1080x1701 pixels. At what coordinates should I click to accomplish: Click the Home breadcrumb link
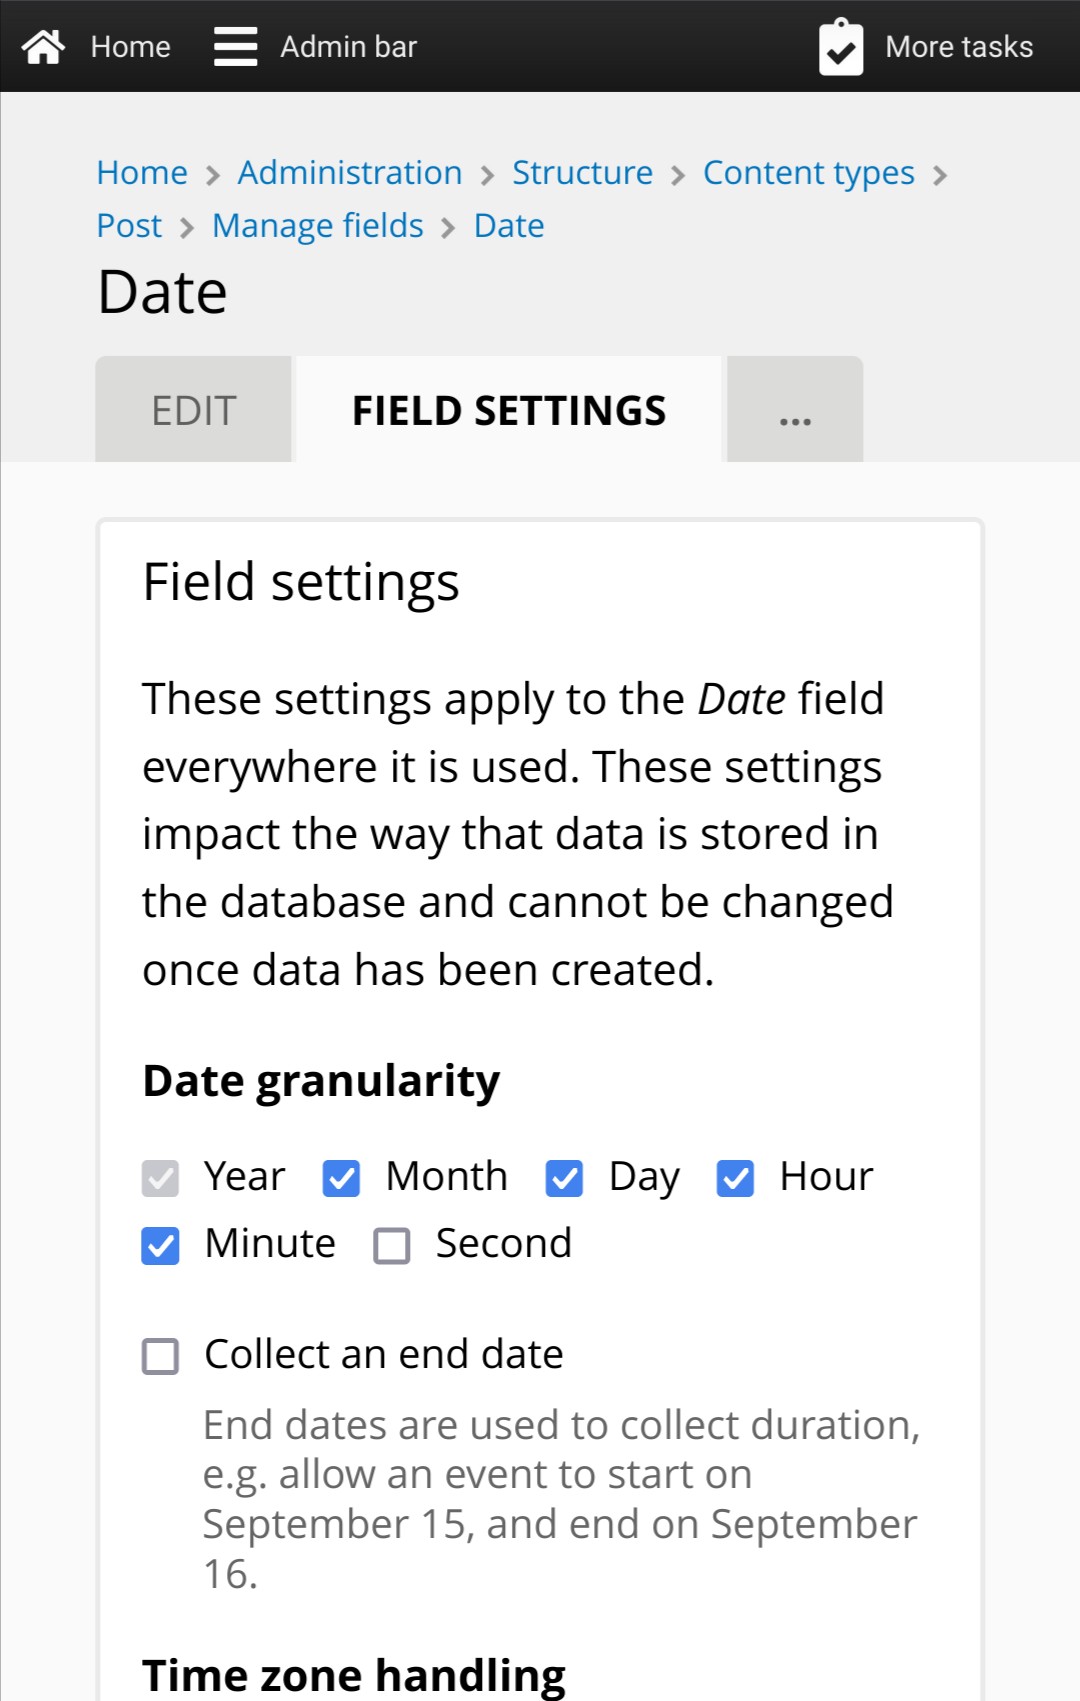tap(142, 173)
